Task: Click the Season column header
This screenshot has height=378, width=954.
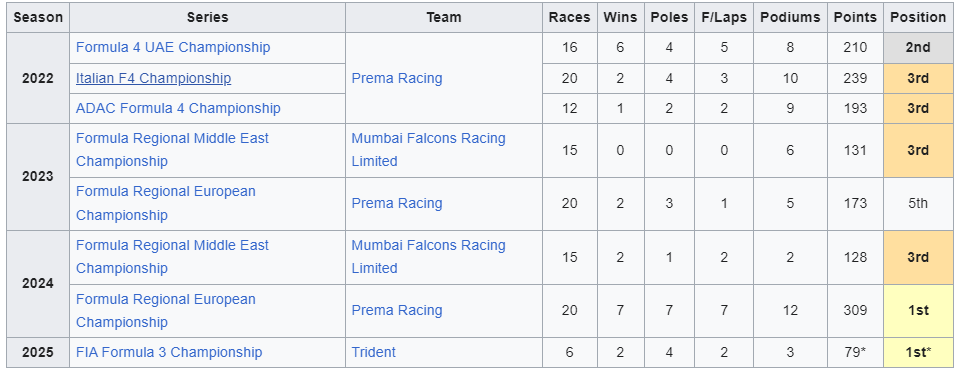Action: [x=38, y=18]
